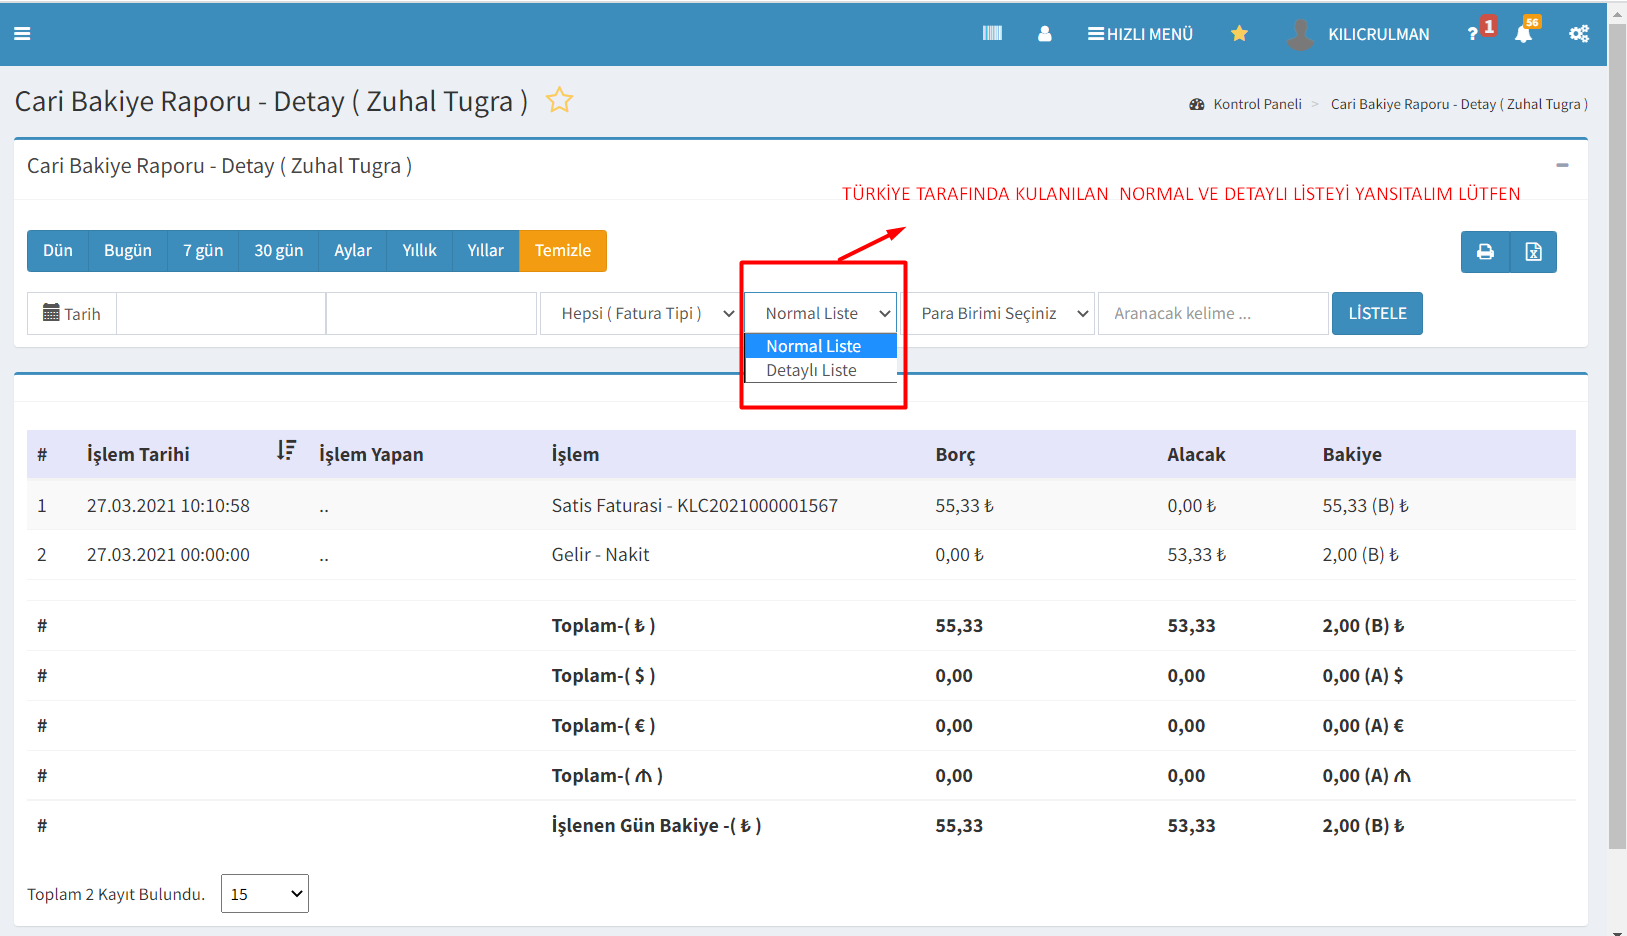
Task: Click the barcode icon in header
Action: [992, 34]
